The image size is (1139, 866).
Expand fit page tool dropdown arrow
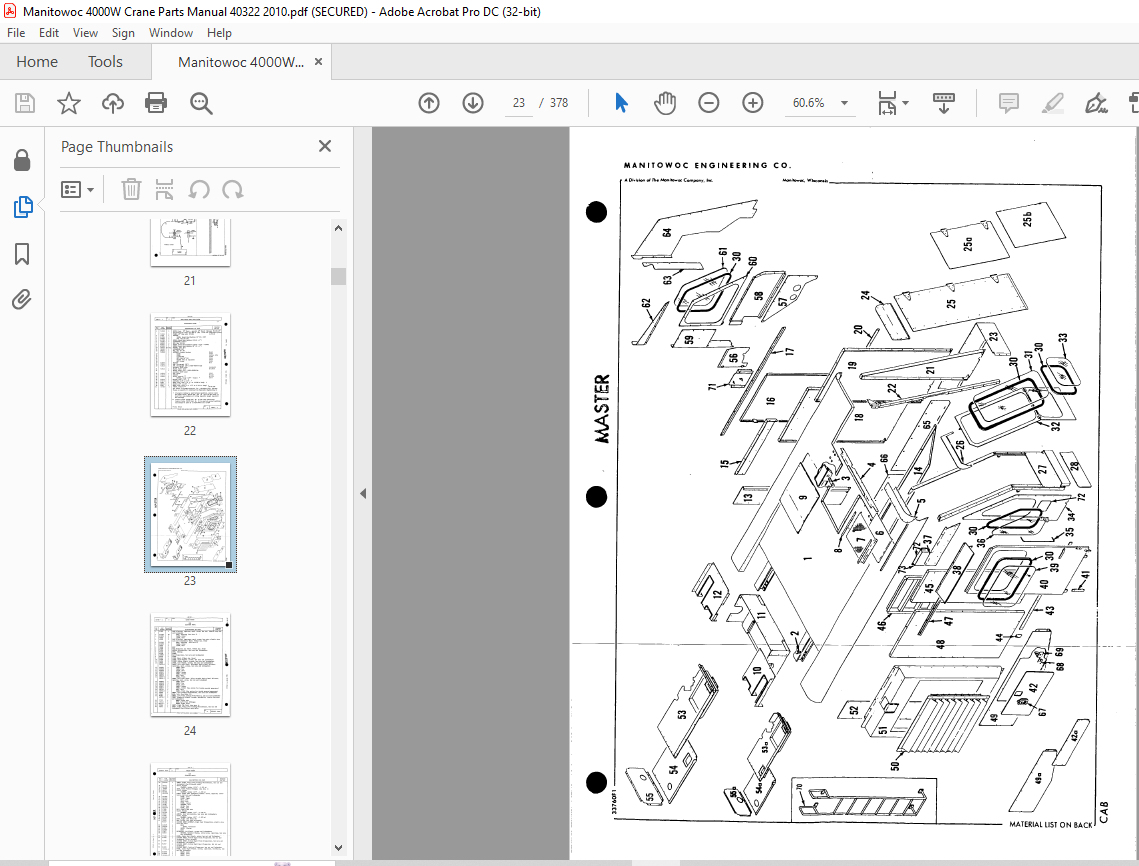pos(906,103)
